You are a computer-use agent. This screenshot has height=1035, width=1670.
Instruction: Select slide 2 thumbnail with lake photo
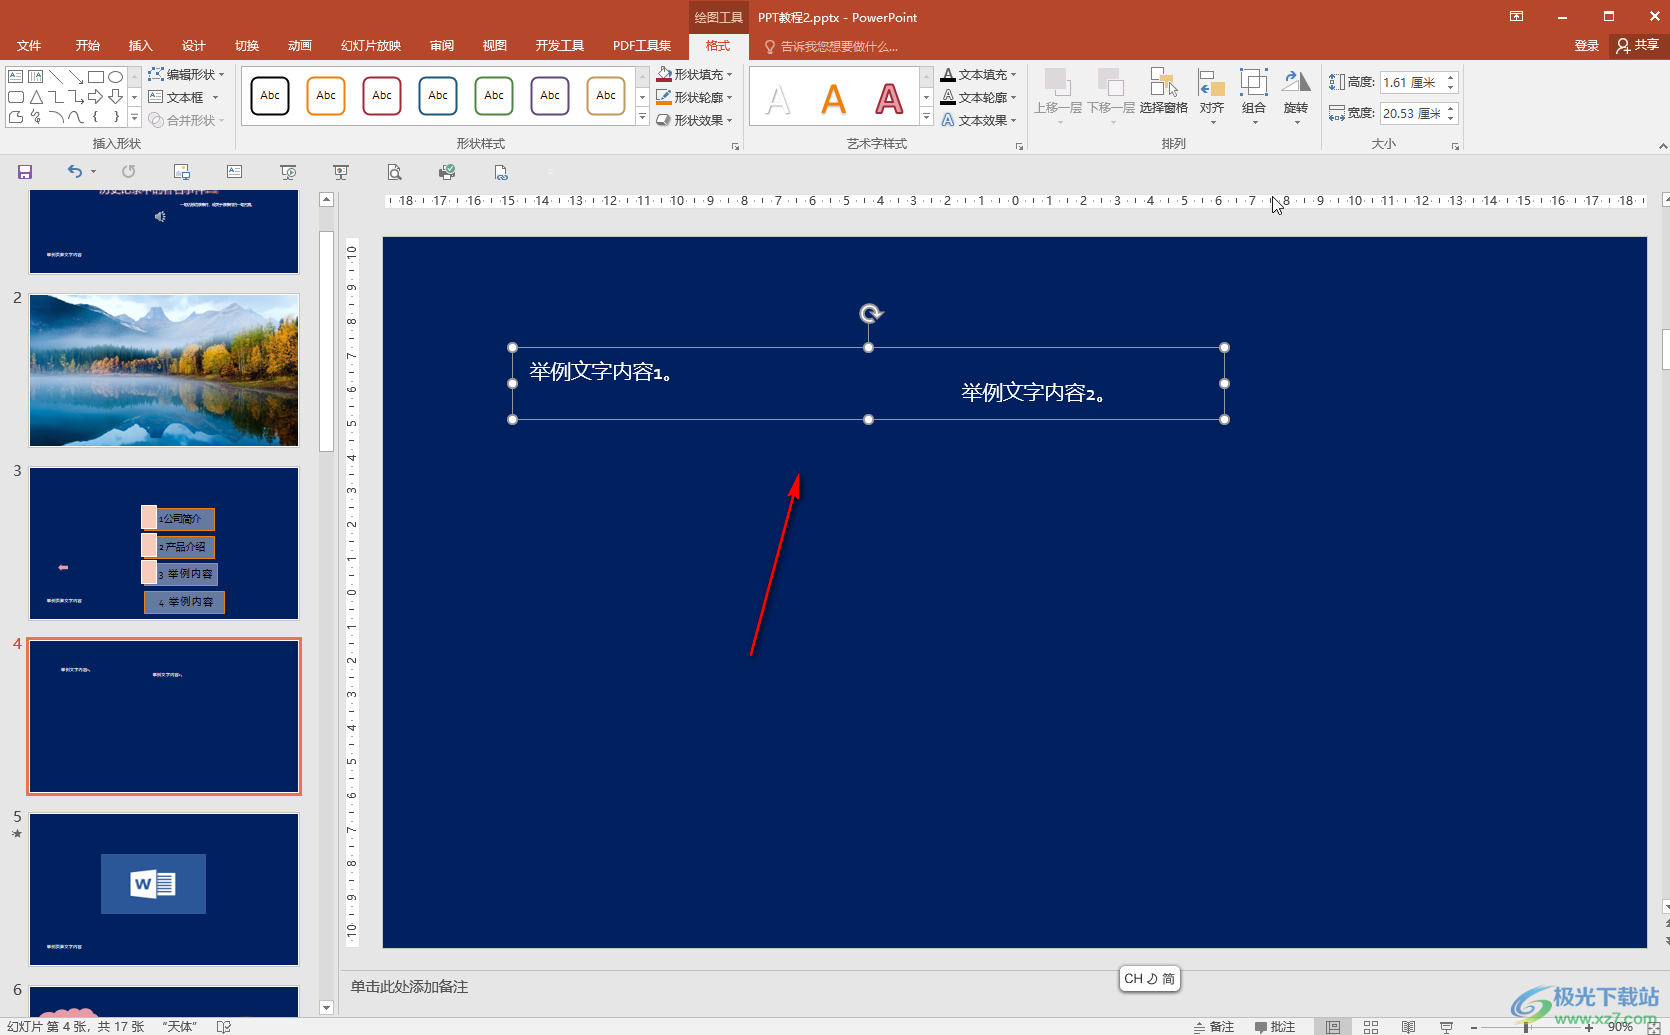pos(164,370)
